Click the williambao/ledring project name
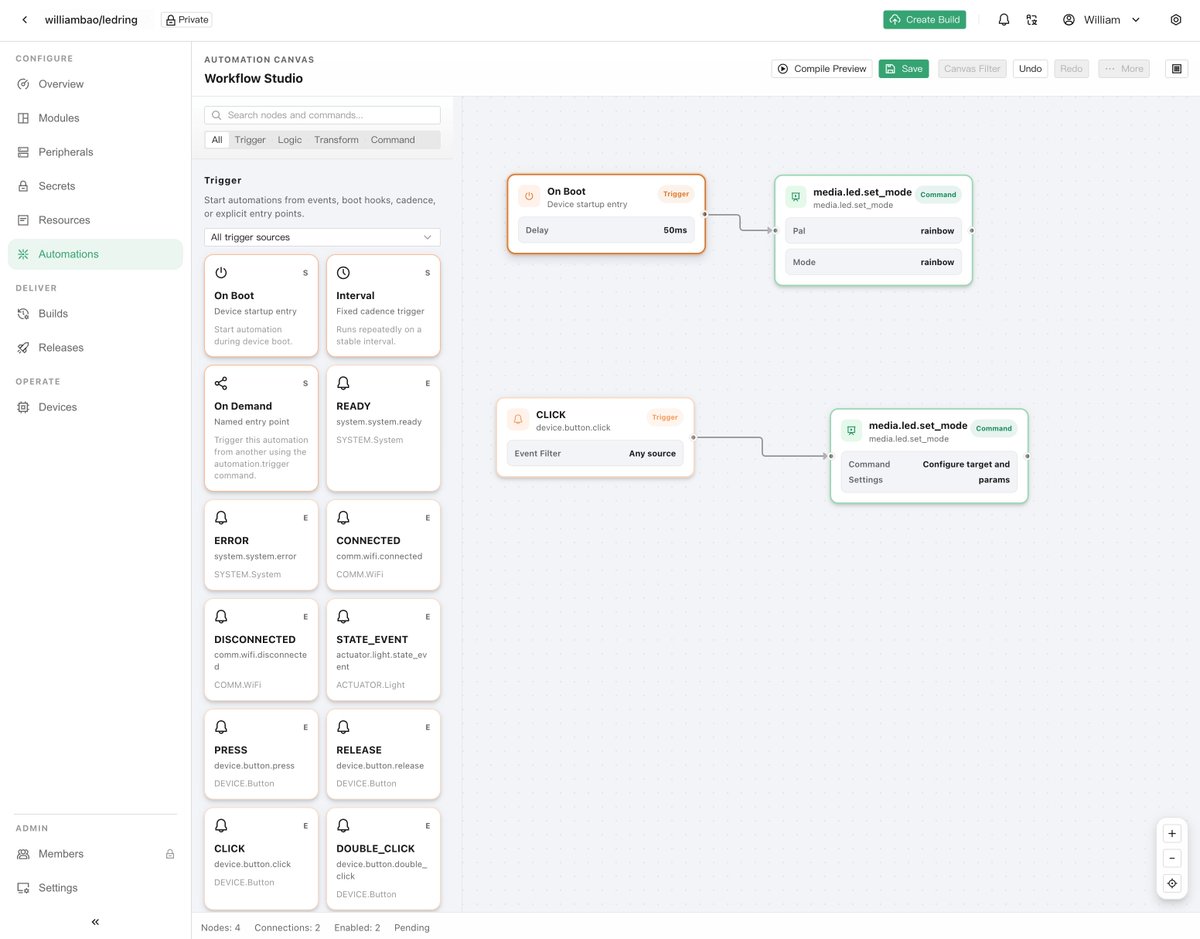Screen dimensions: 1200x939 point(91,20)
